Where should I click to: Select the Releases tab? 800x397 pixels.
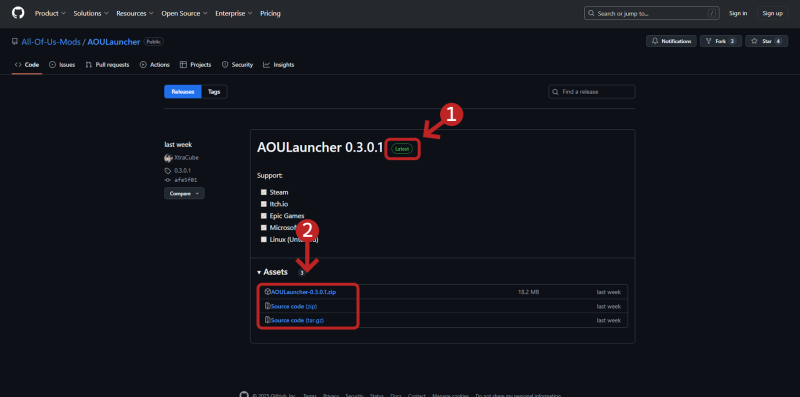tap(183, 92)
